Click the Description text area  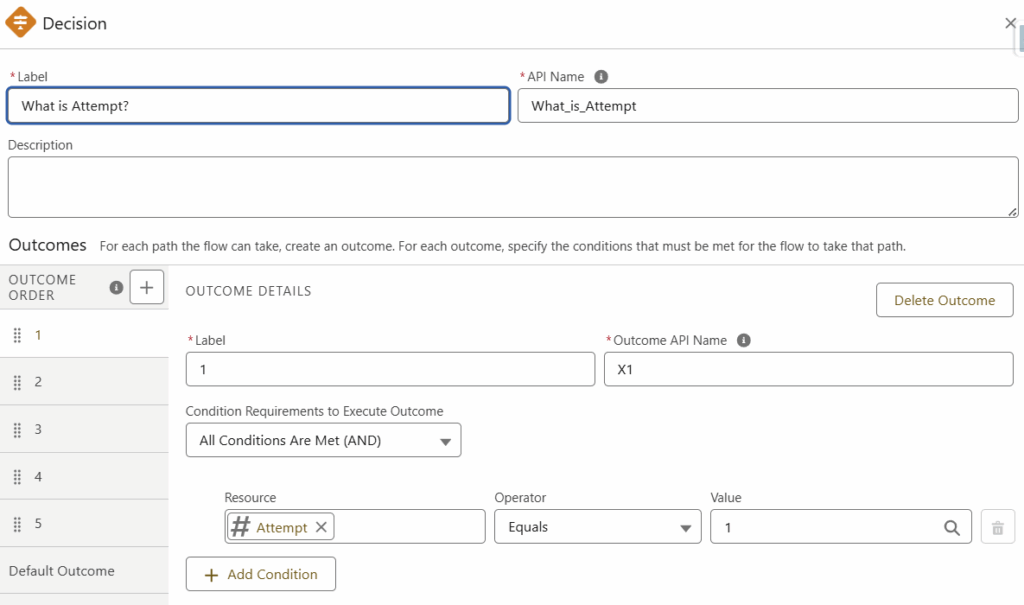pos(512,187)
